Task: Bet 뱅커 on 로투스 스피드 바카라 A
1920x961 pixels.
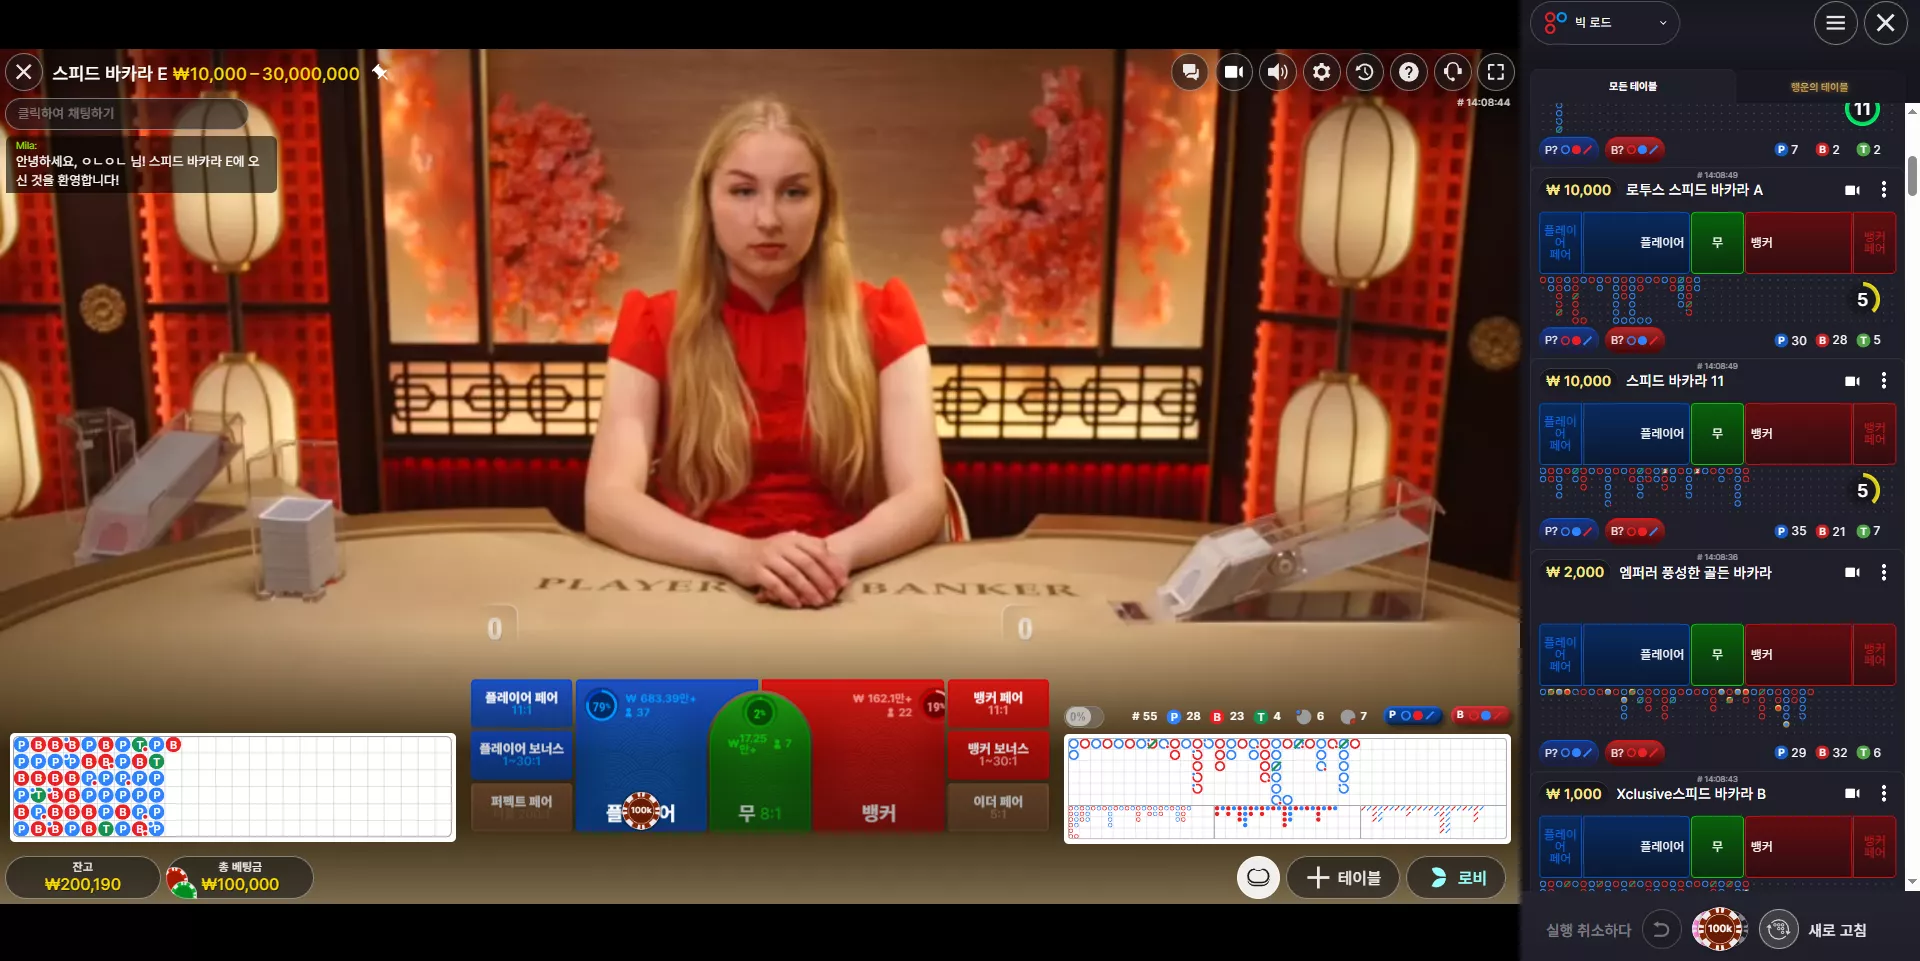Action: coord(1798,242)
